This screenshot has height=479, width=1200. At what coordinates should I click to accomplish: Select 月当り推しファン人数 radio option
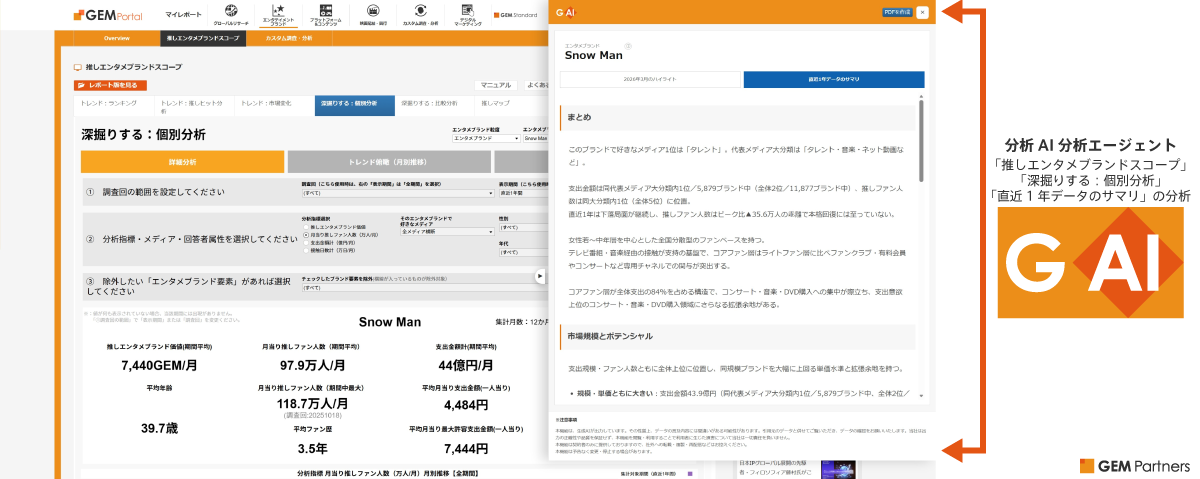pyautogui.click(x=305, y=234)
